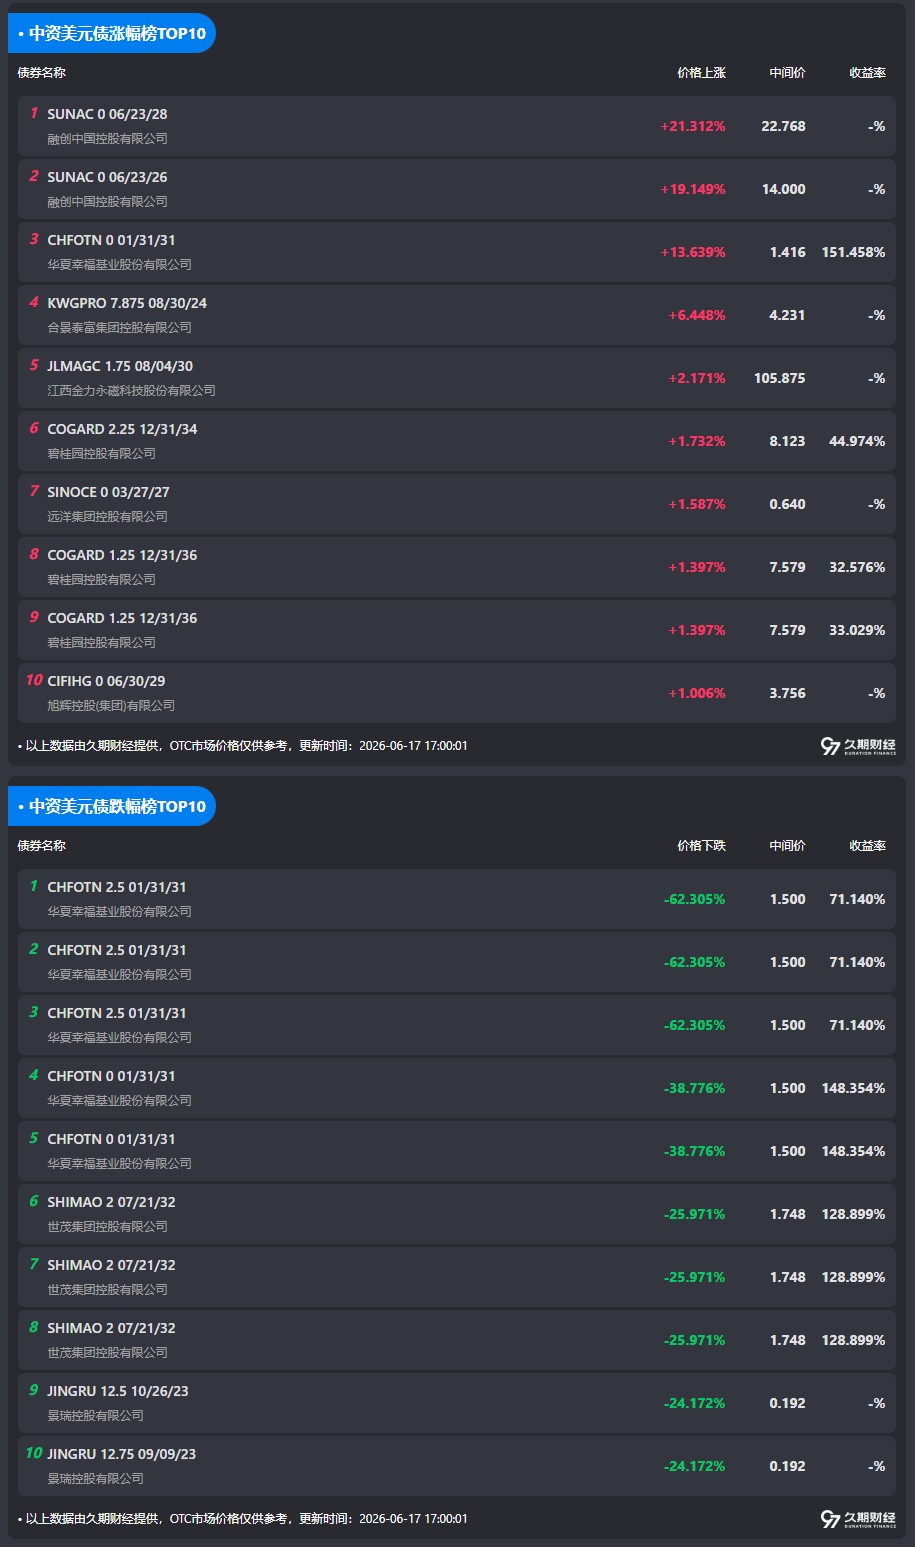This screenshot has height=1547, width=915.
Task: Click issuer name 合景泰富集团控股有限公司
Action: tap(119, 327)
